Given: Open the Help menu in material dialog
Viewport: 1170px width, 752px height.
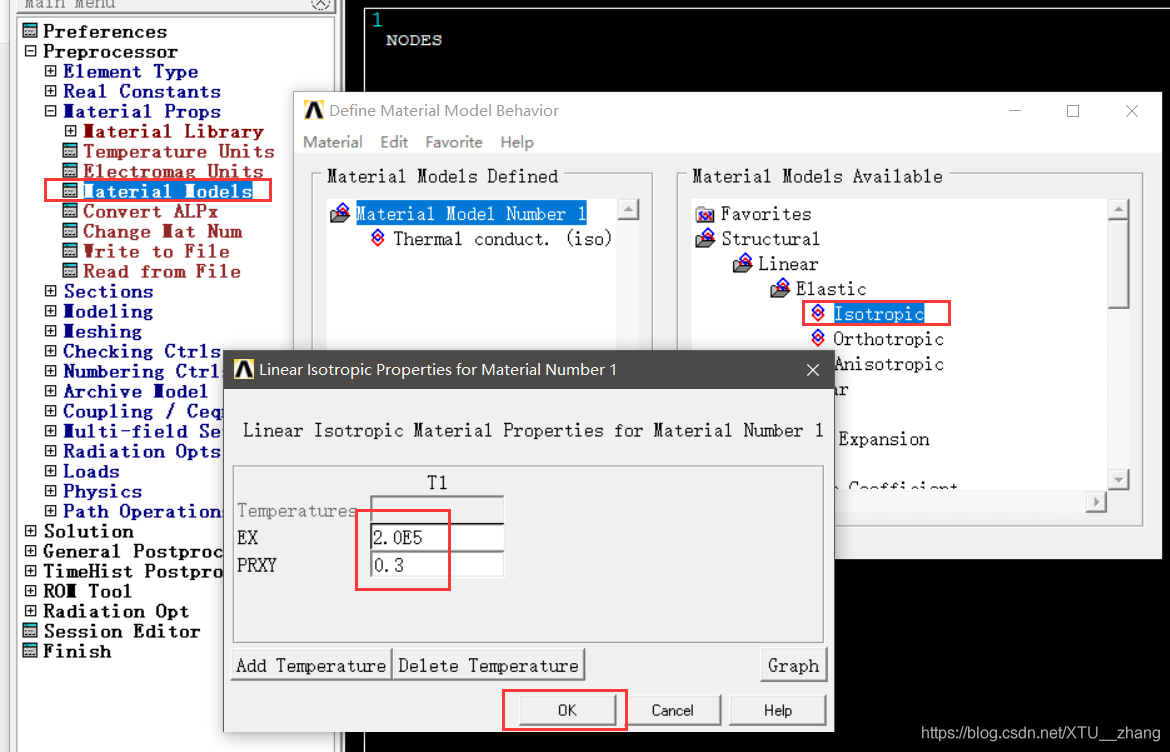Looking at the screenshot, I should click(x=516, y=142).
